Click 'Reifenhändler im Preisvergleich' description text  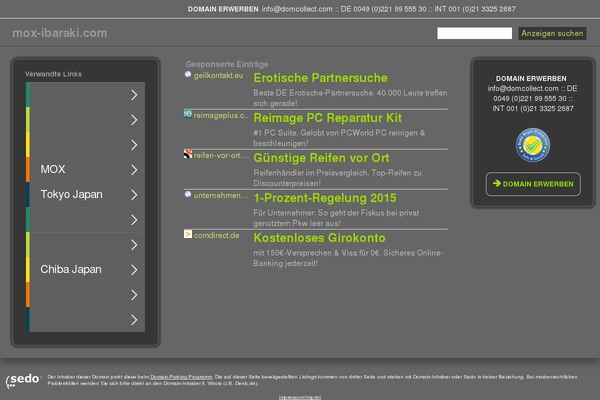pos(338,178)
